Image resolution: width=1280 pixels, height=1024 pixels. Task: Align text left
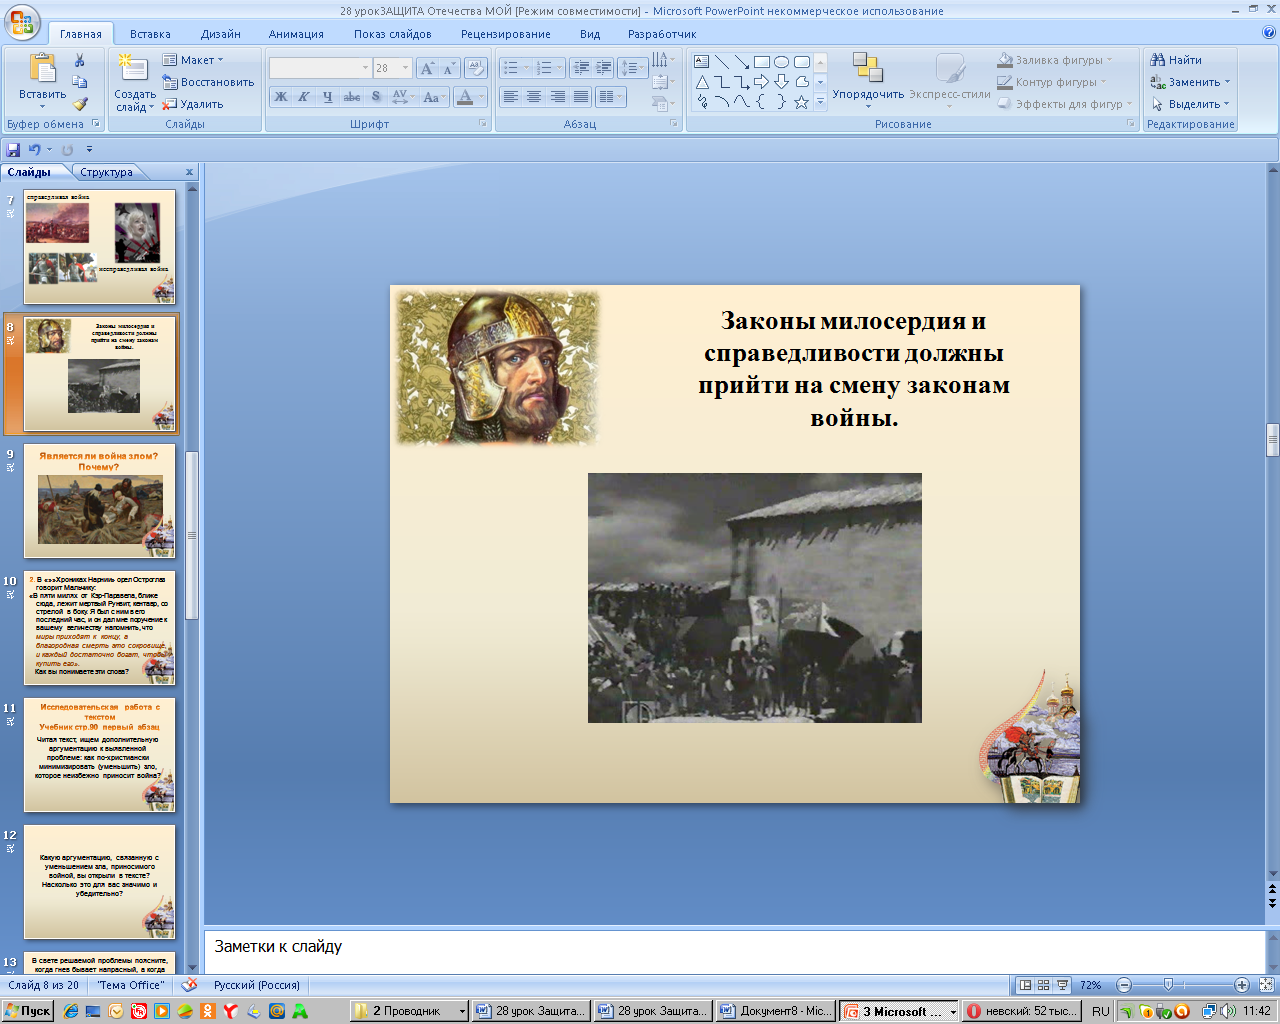click(x=511, y=97)
